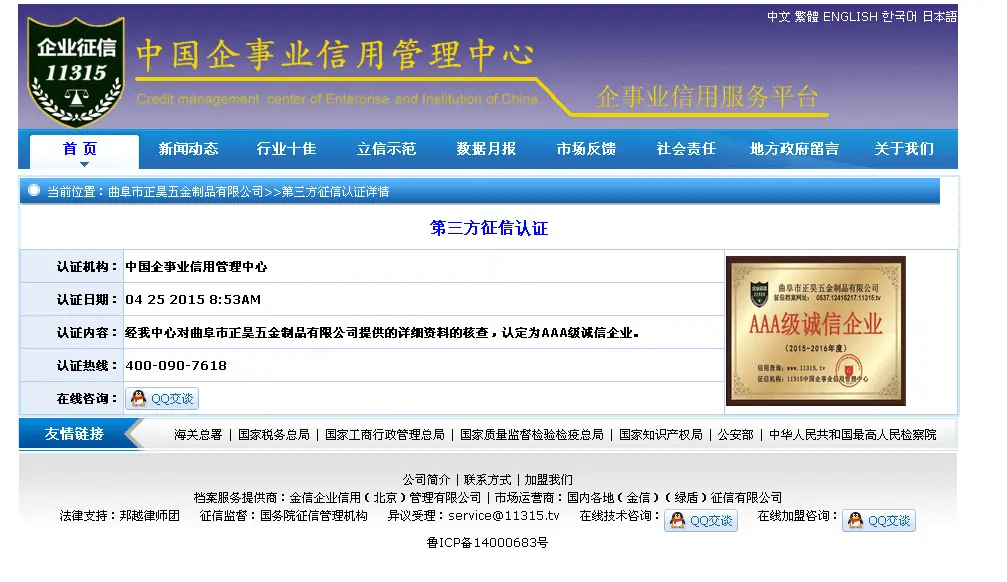Click the 国务院征信管理机构 text
This screenshot has width=1007, height=582.
pyautogui.click(x=313, y=516)
